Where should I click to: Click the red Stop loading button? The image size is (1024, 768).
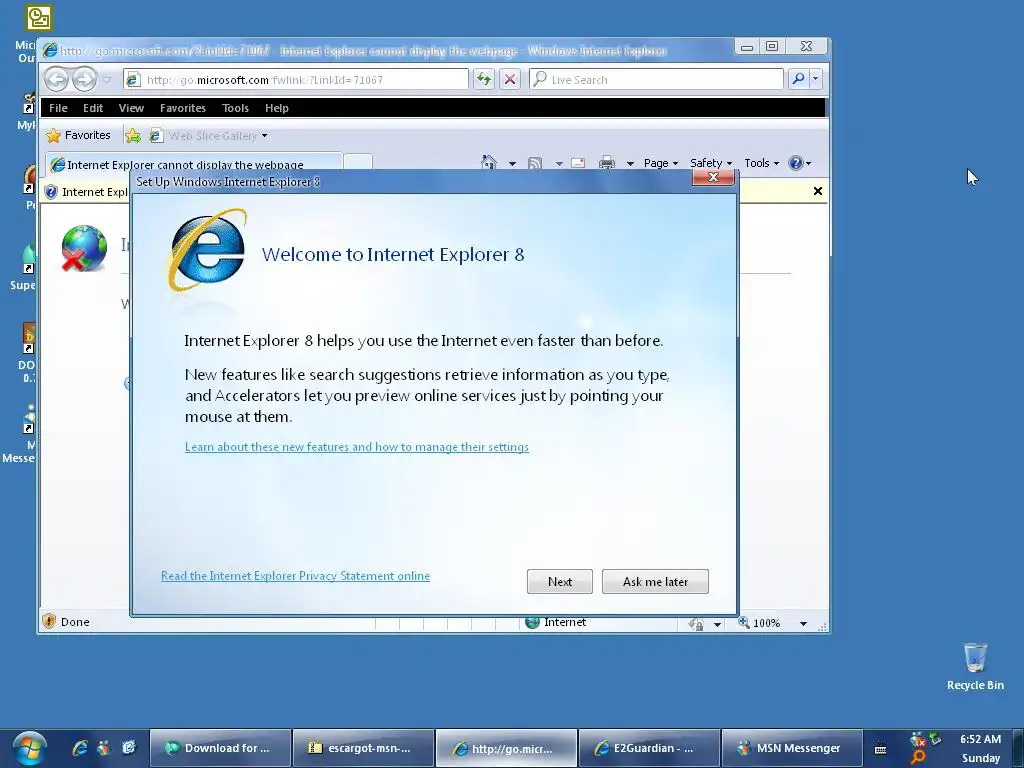pos(510,80)
